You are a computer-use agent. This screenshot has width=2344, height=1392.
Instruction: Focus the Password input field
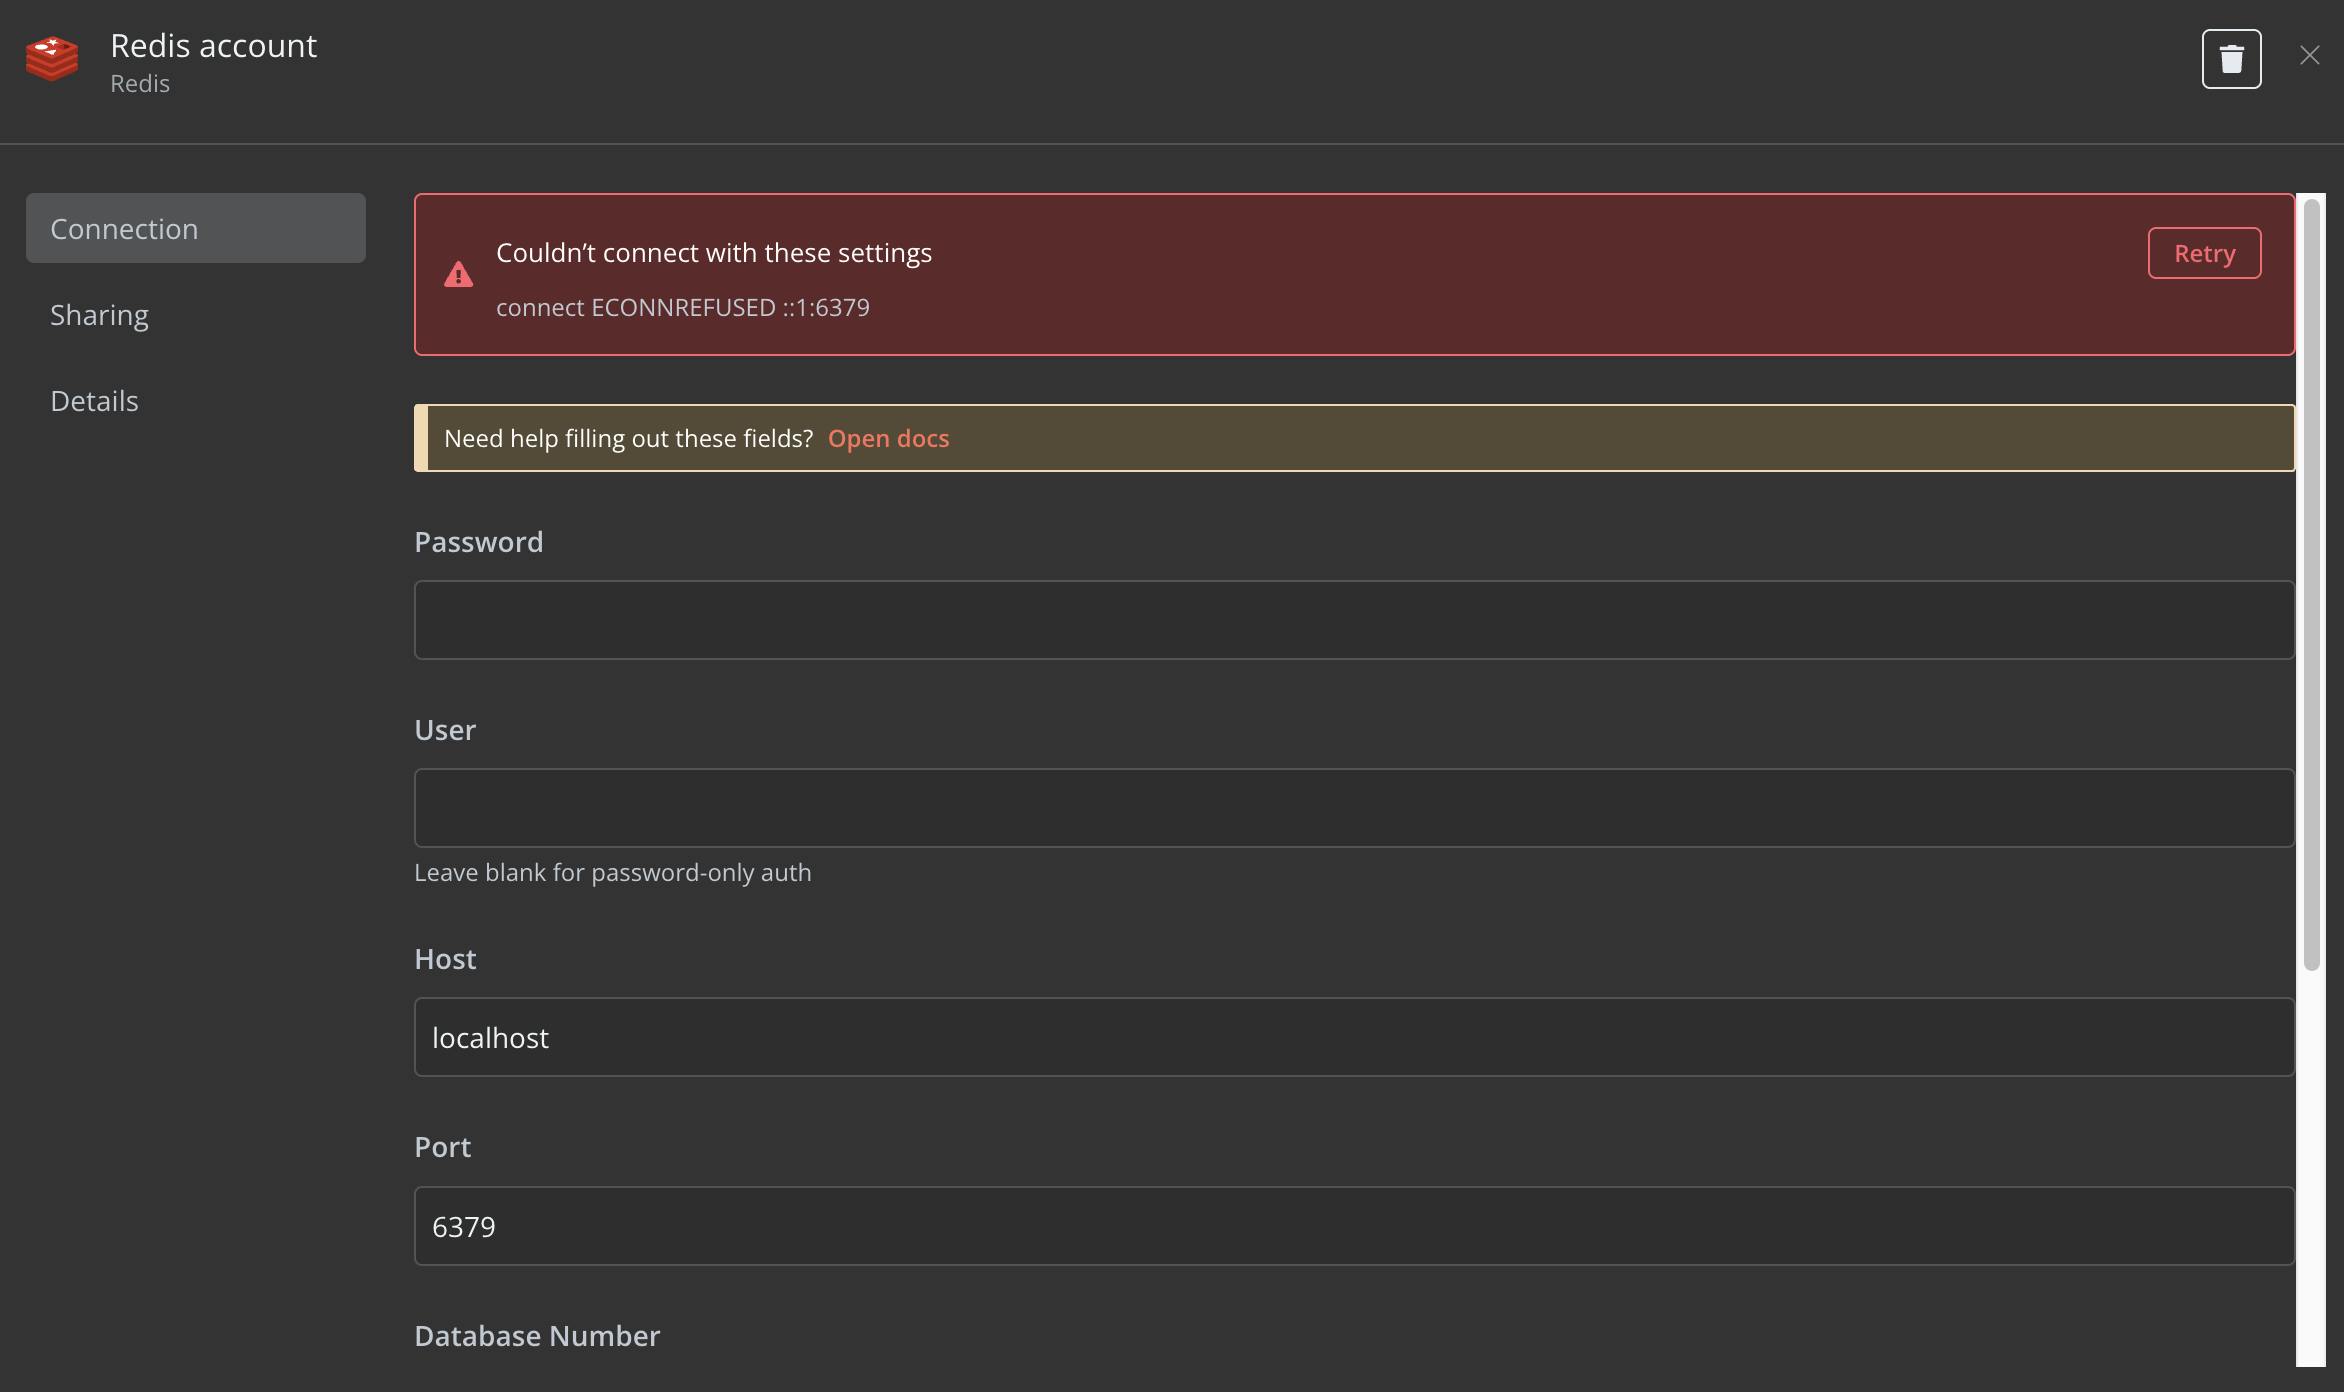tap(1354, 620)
